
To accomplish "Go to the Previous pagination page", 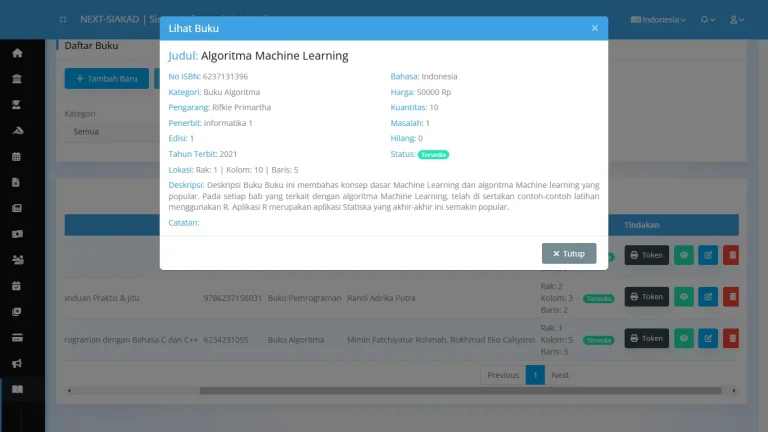I will tap(503, 375).
